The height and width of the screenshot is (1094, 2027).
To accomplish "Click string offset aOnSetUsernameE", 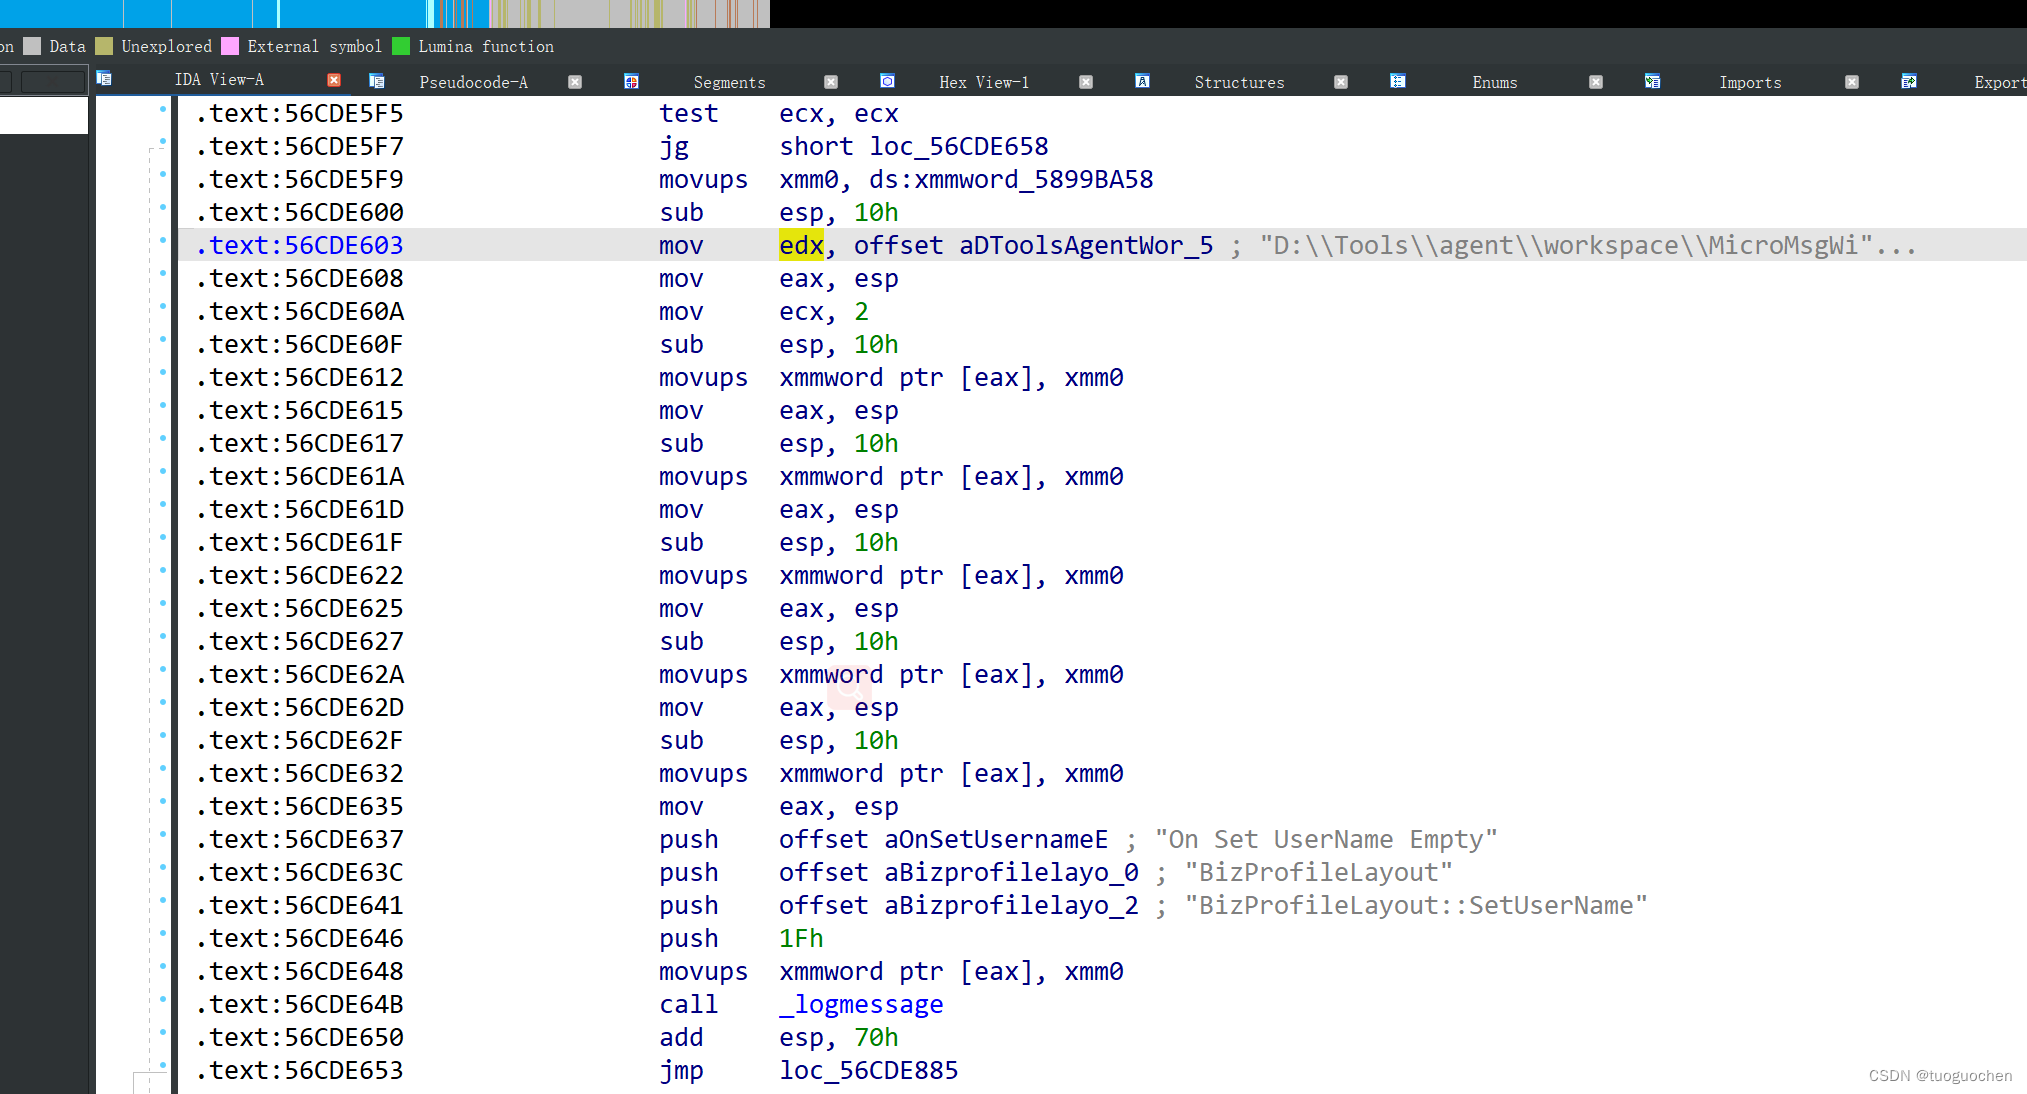I will (x=996, y=839).
